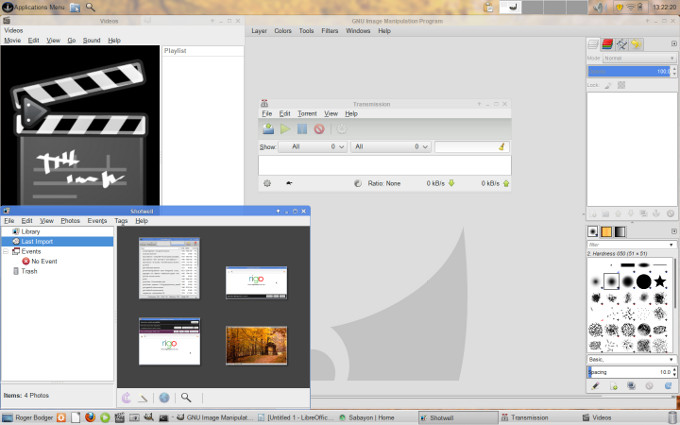This screenshot has height=425, width=680.
Task: Launch Firefox from the bottom panel
Action: [x=90, y=417]
